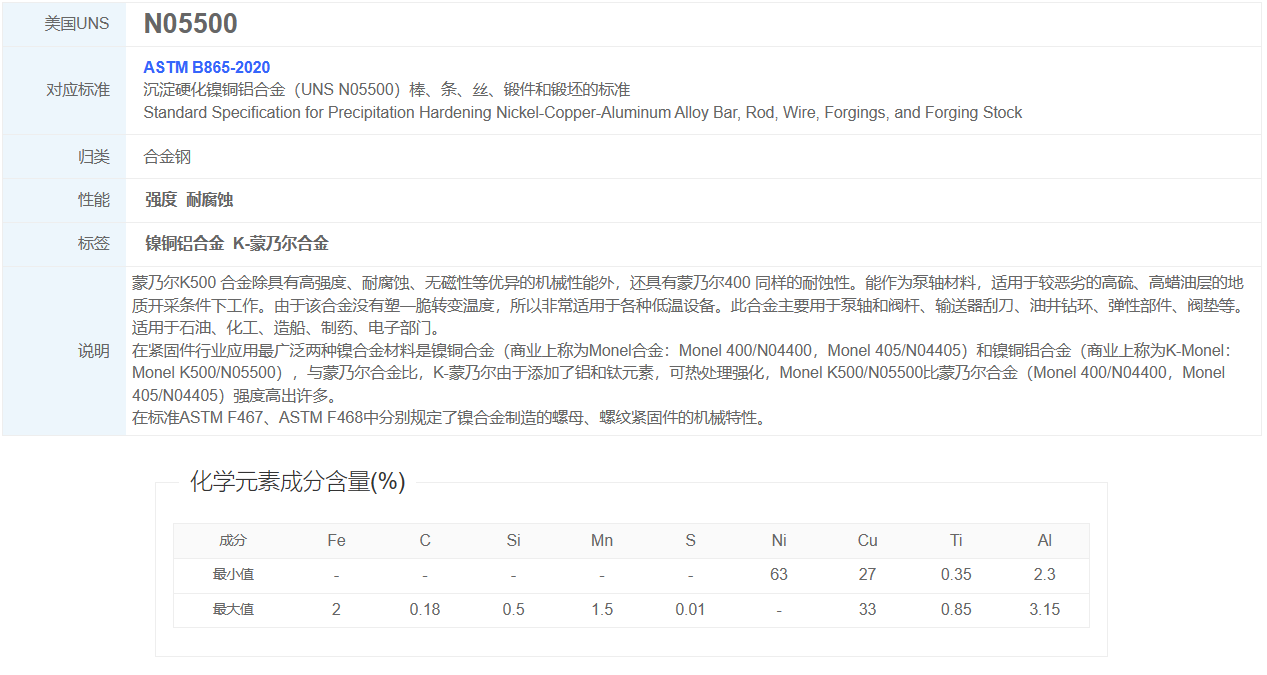1267x675 pixels.
Task: Click the Ni minimum value 63
Action: (779, 575)
